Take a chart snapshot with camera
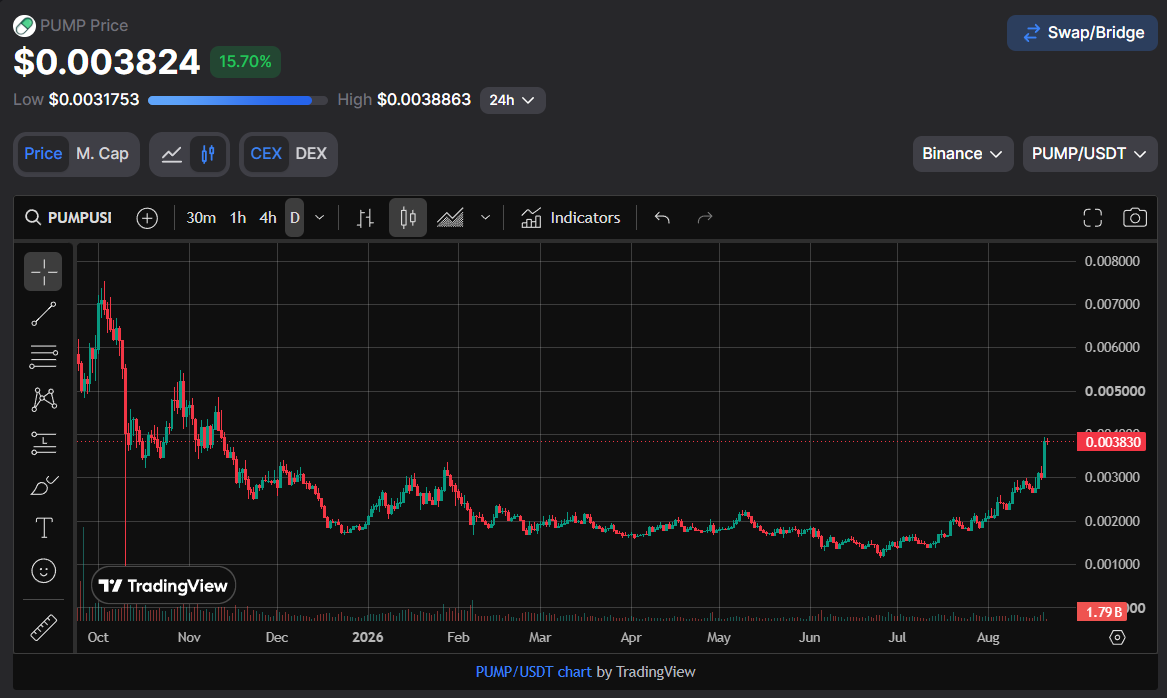This screenshot has height=698, width=1167. click(1134, 218)
